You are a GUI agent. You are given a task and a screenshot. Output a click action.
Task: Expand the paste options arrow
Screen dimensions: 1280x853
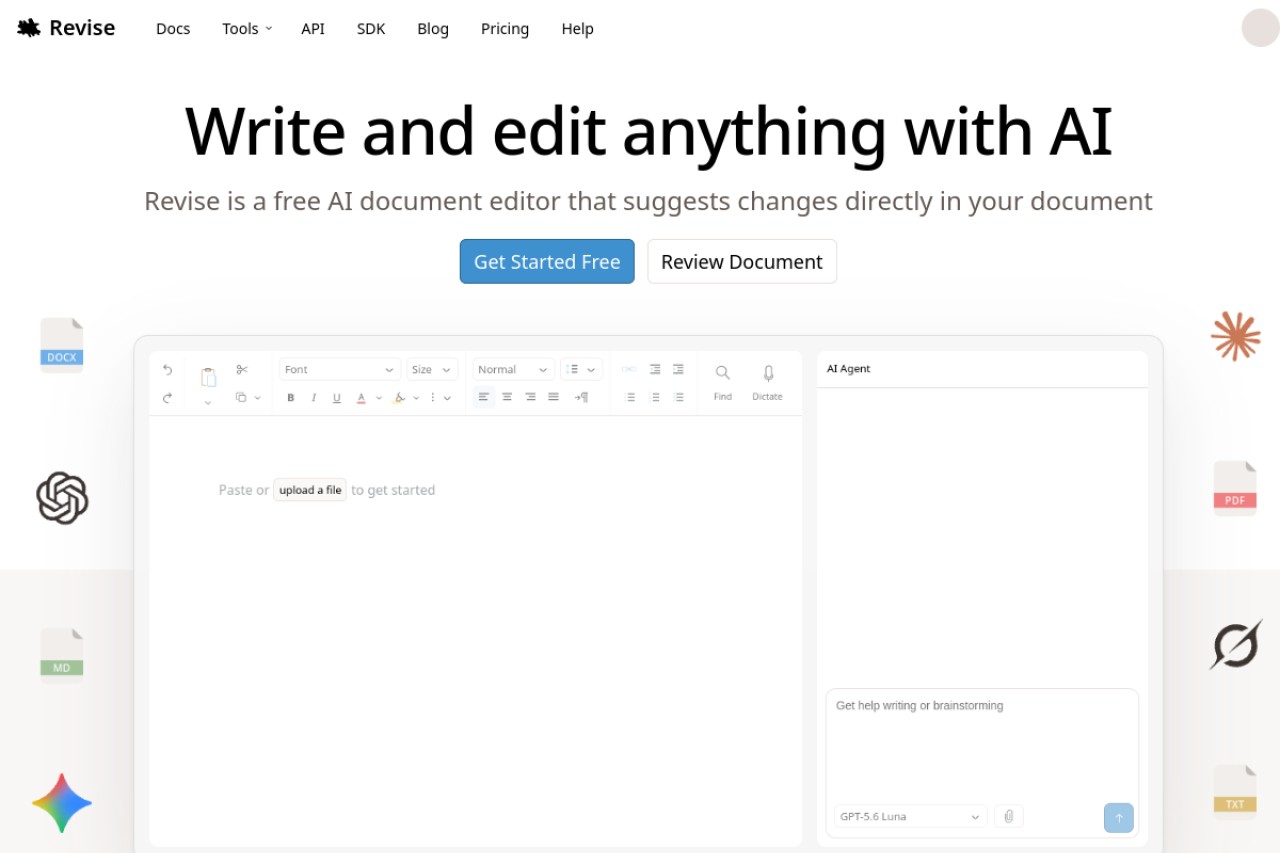(208, 402)
